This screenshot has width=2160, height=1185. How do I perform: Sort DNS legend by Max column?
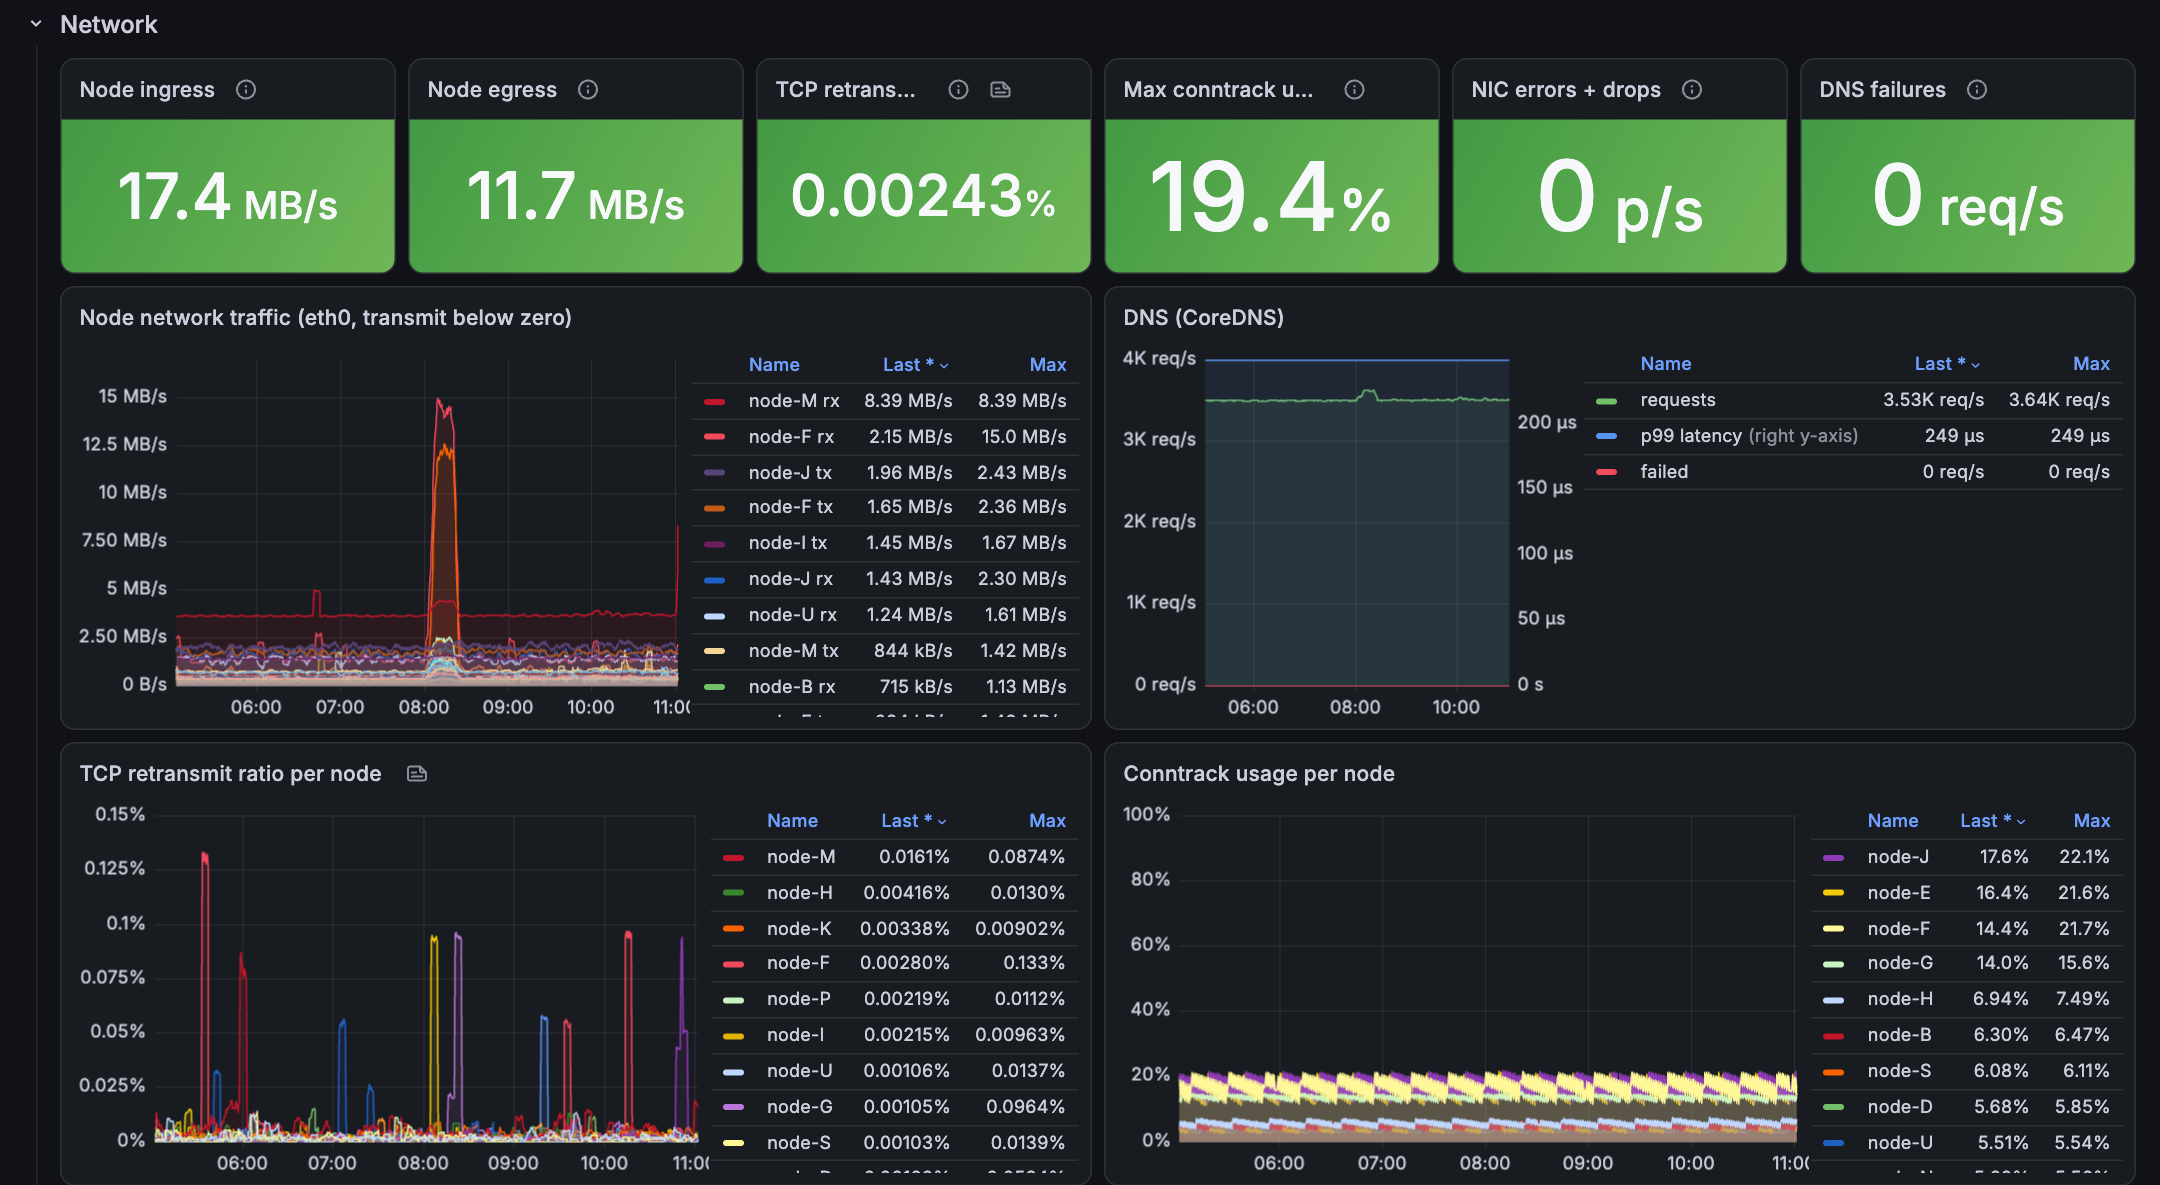point(2091,364)
